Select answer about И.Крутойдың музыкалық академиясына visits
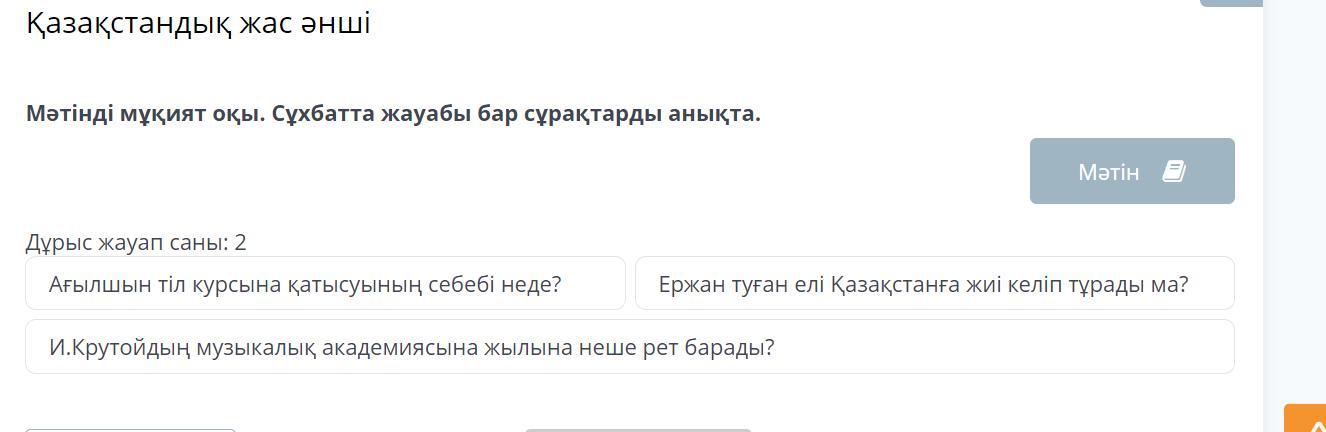Viewport: 1326px width, 432px height. (x=630, y=347)
